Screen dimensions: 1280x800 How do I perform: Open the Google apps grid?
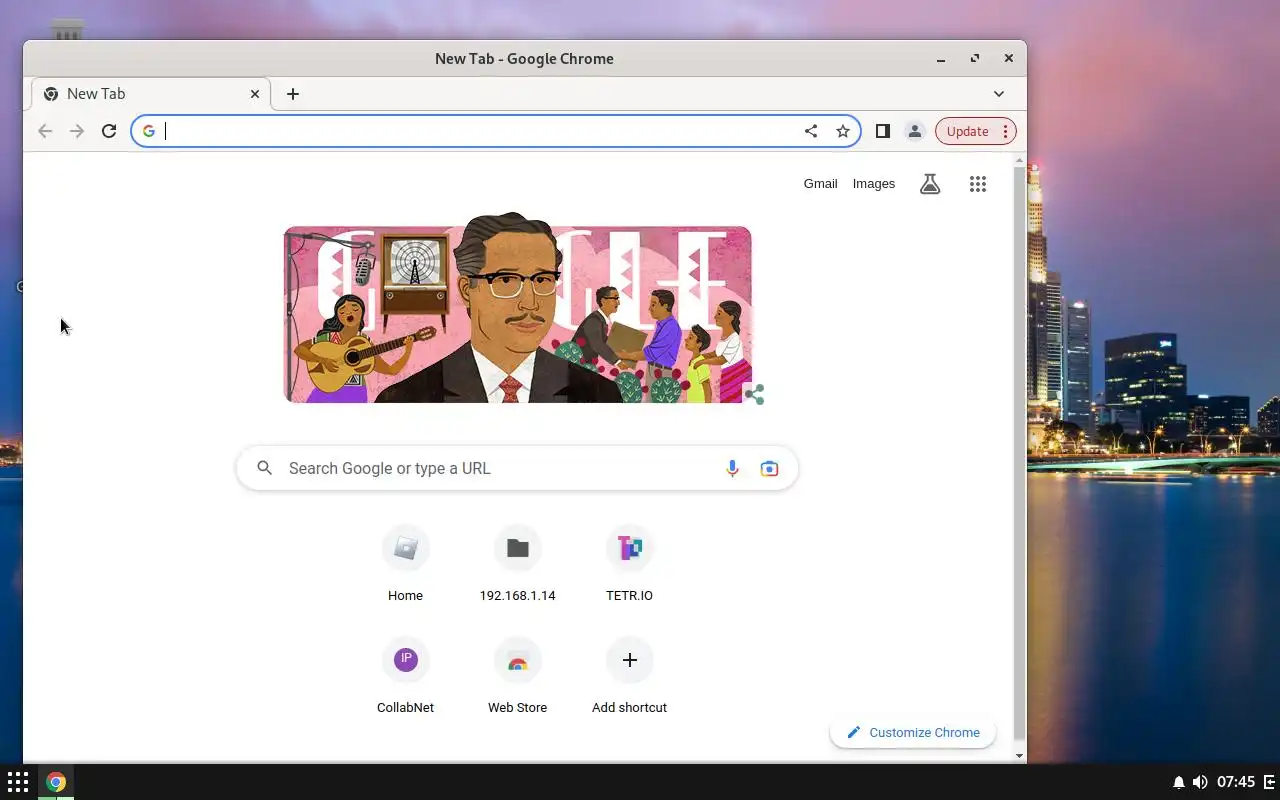[x=978, y=184]
